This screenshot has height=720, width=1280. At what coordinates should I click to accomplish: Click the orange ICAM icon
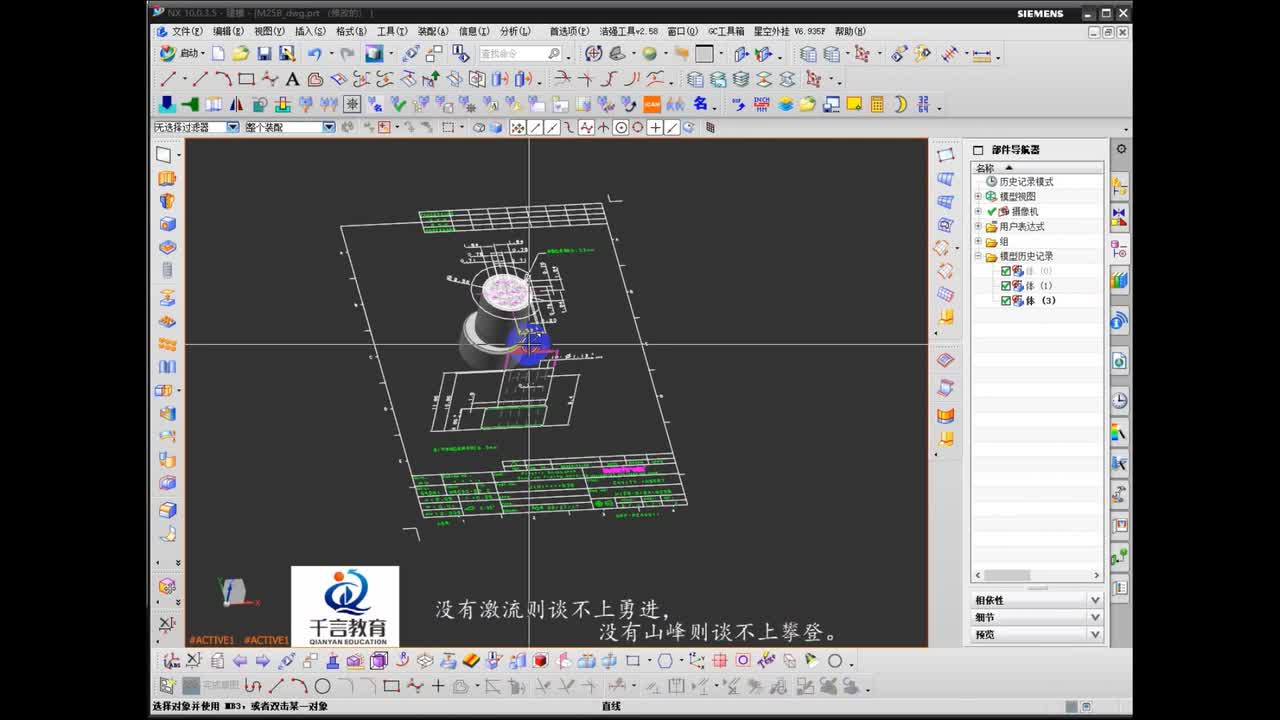[x=652, y=104]
